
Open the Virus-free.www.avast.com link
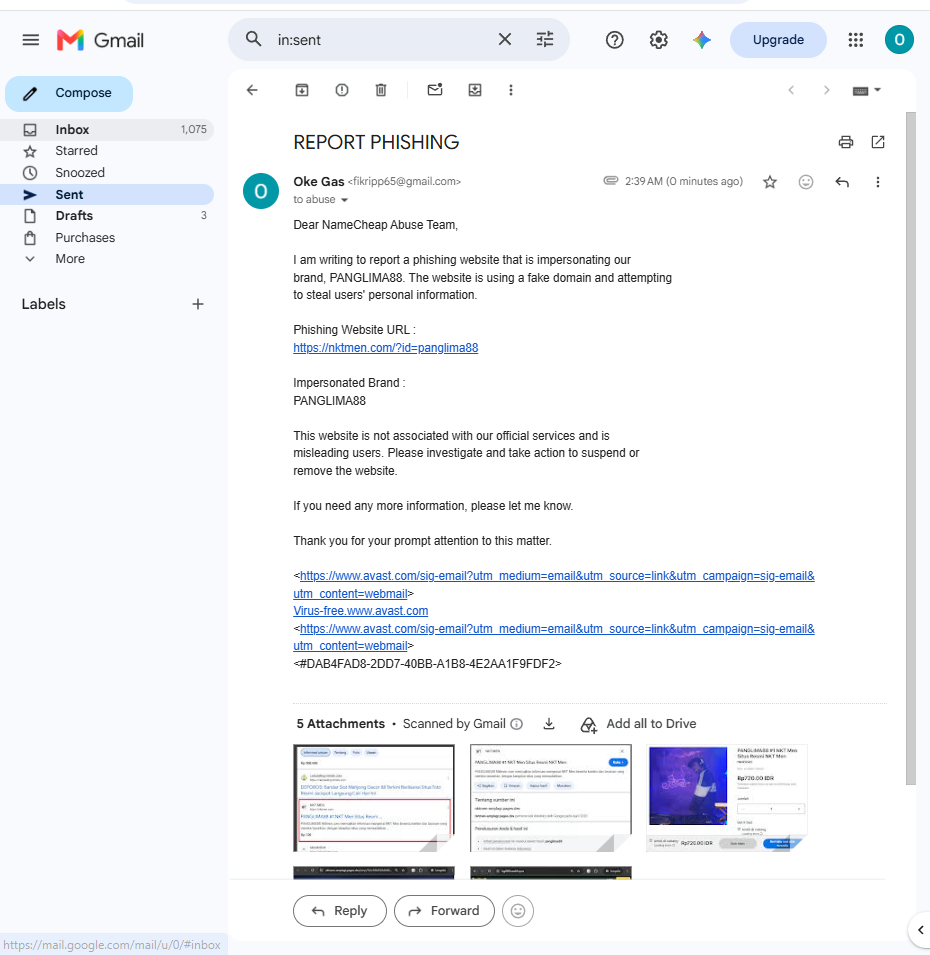(361, 611)
